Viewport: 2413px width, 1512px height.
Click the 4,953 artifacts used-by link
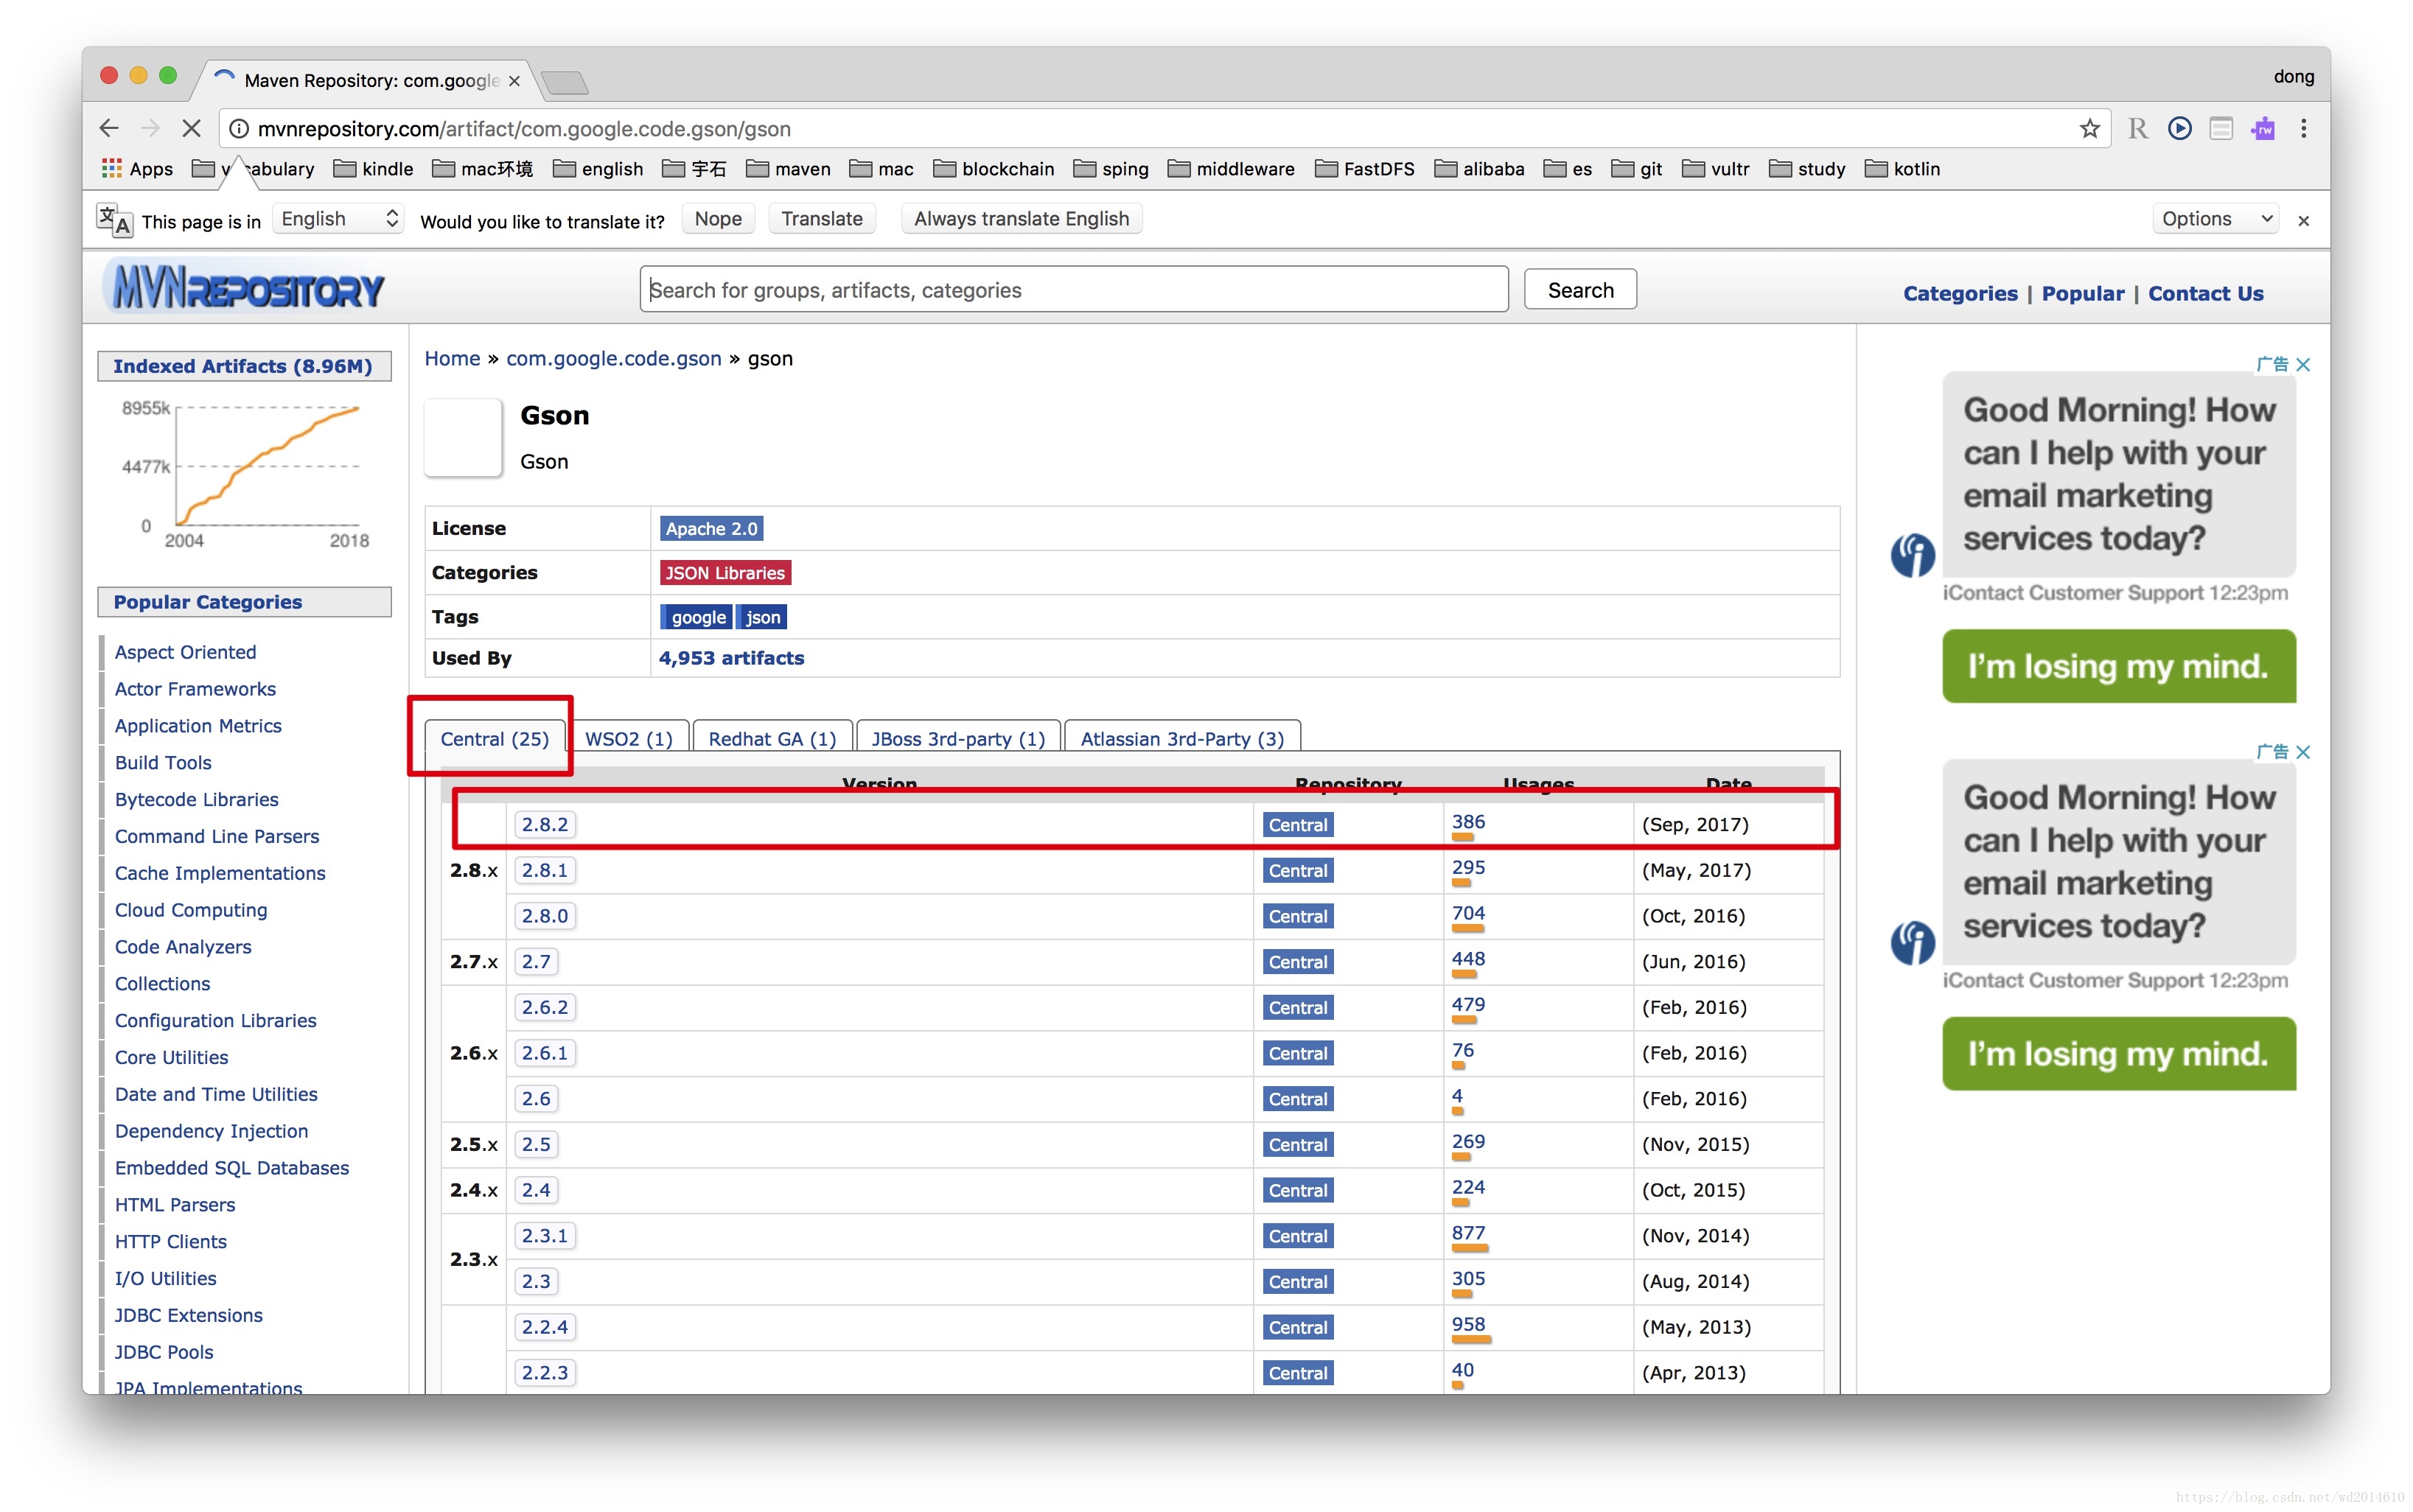coord(733,659)
